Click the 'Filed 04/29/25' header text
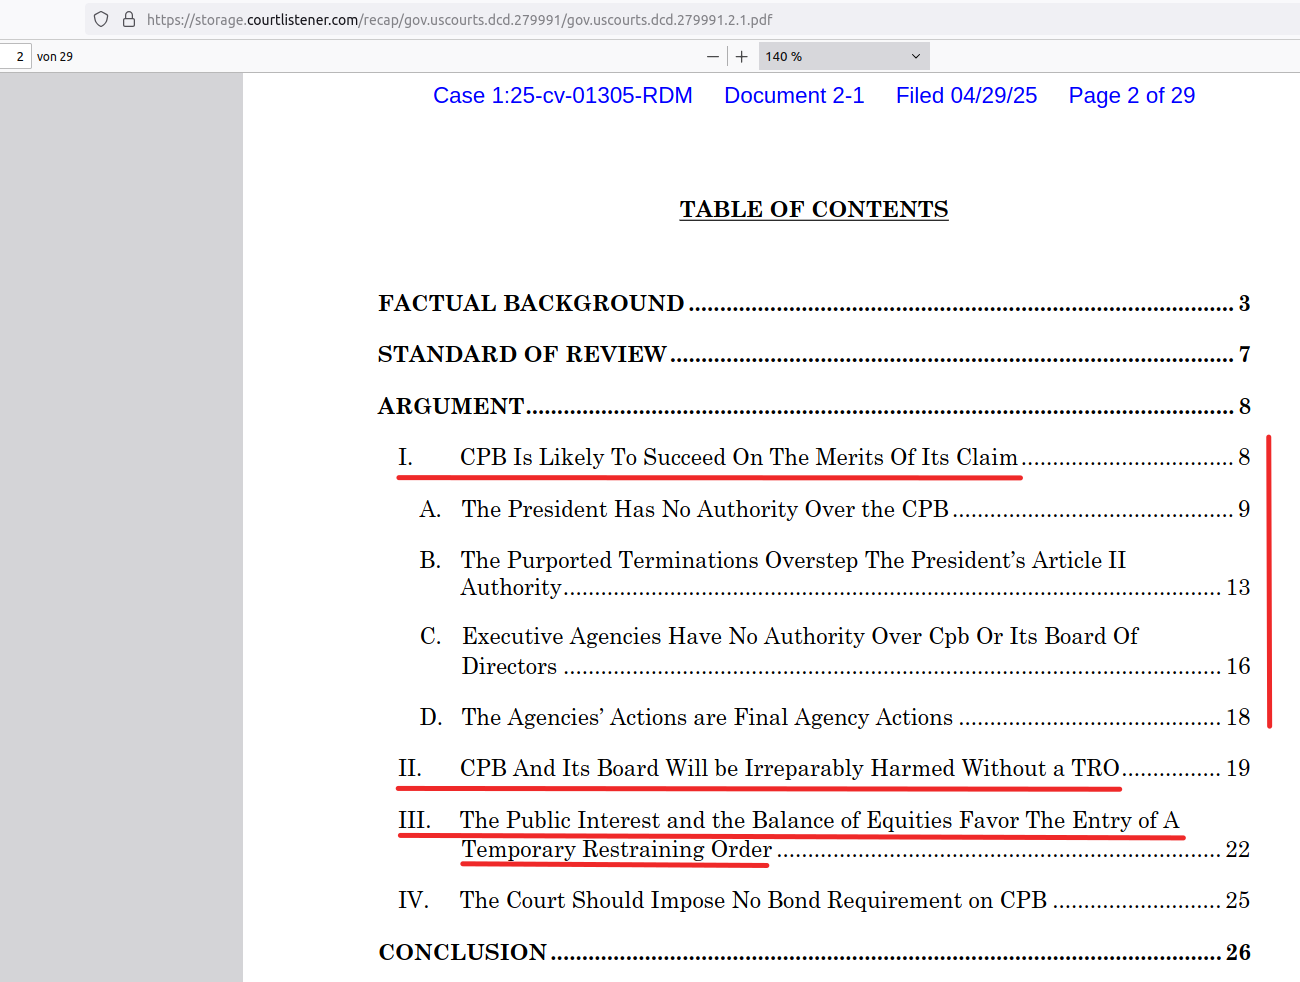The image size is (1300, 982). pos(966,96)
